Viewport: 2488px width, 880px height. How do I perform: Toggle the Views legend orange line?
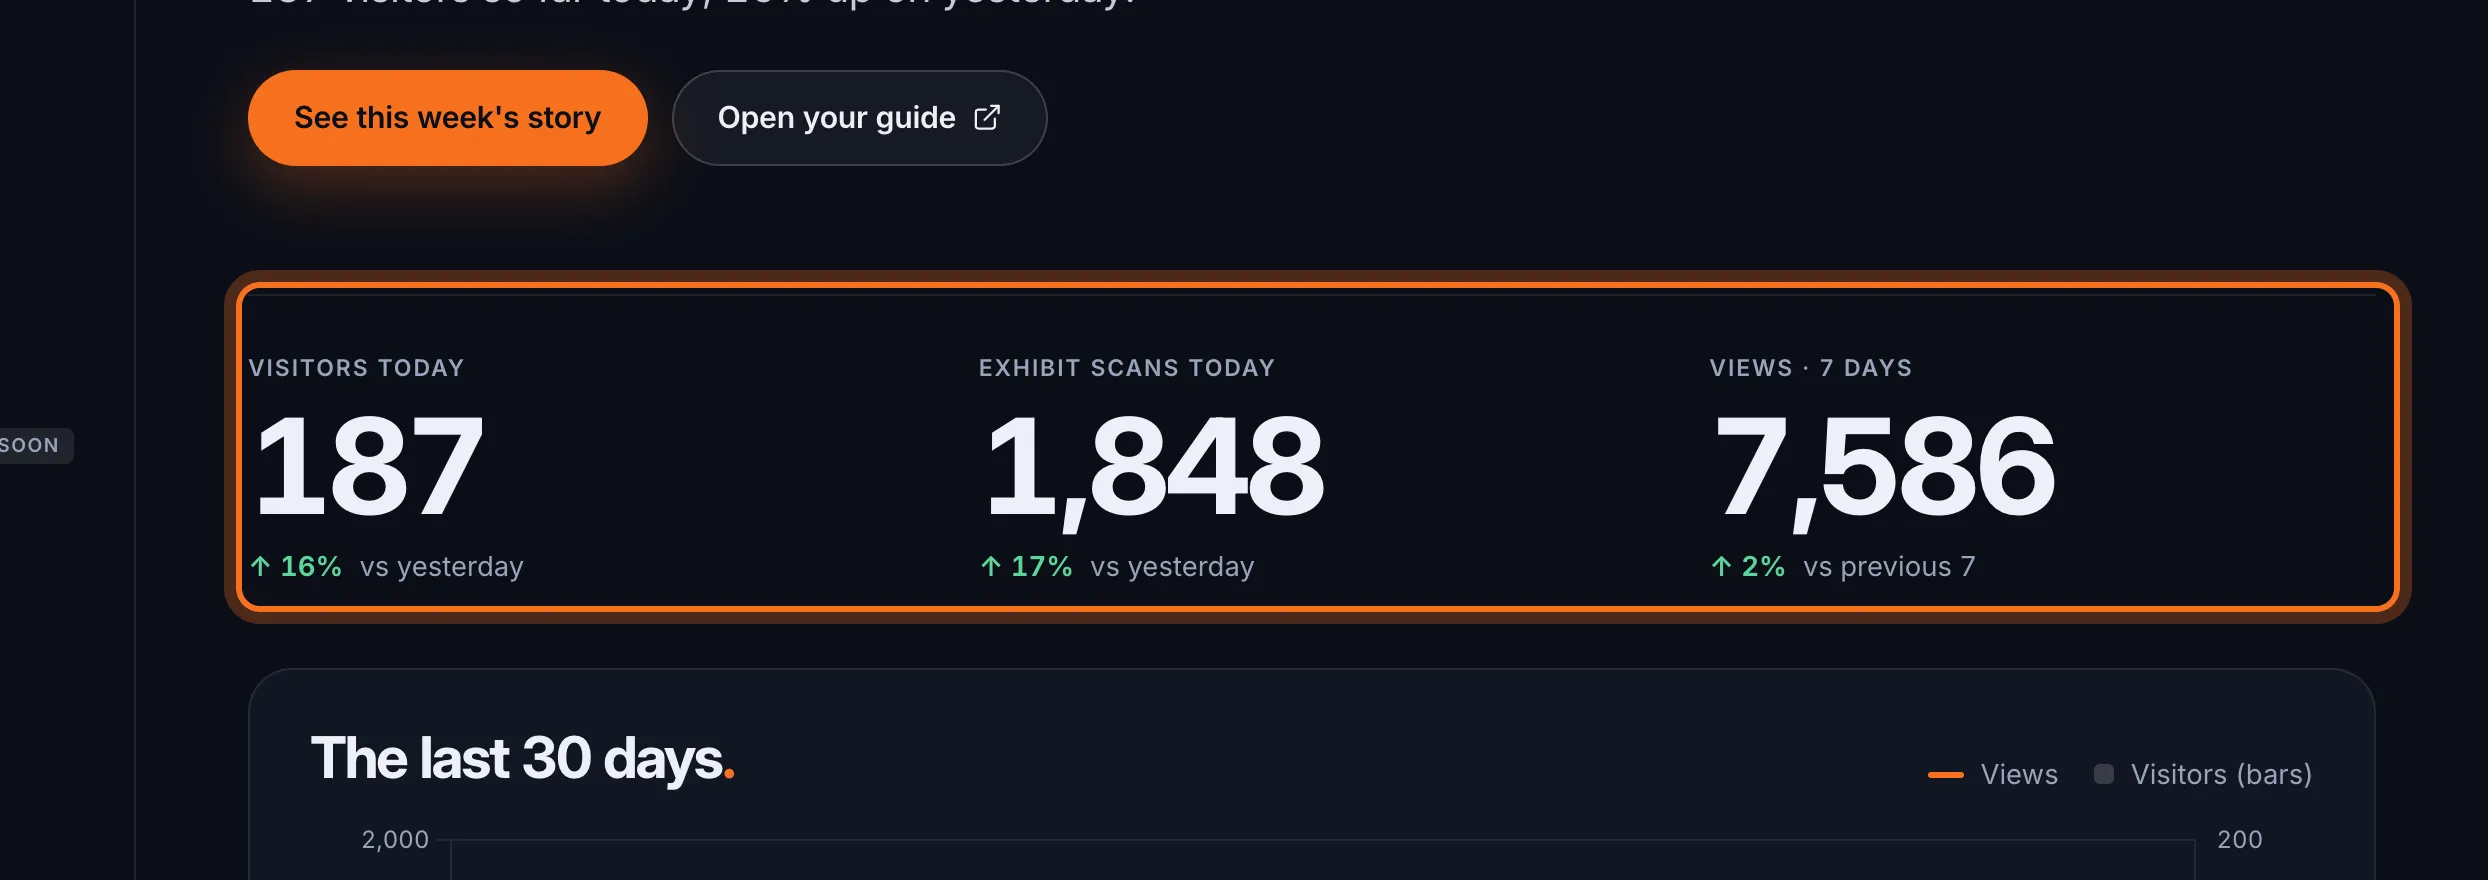tap(1946, 775)
